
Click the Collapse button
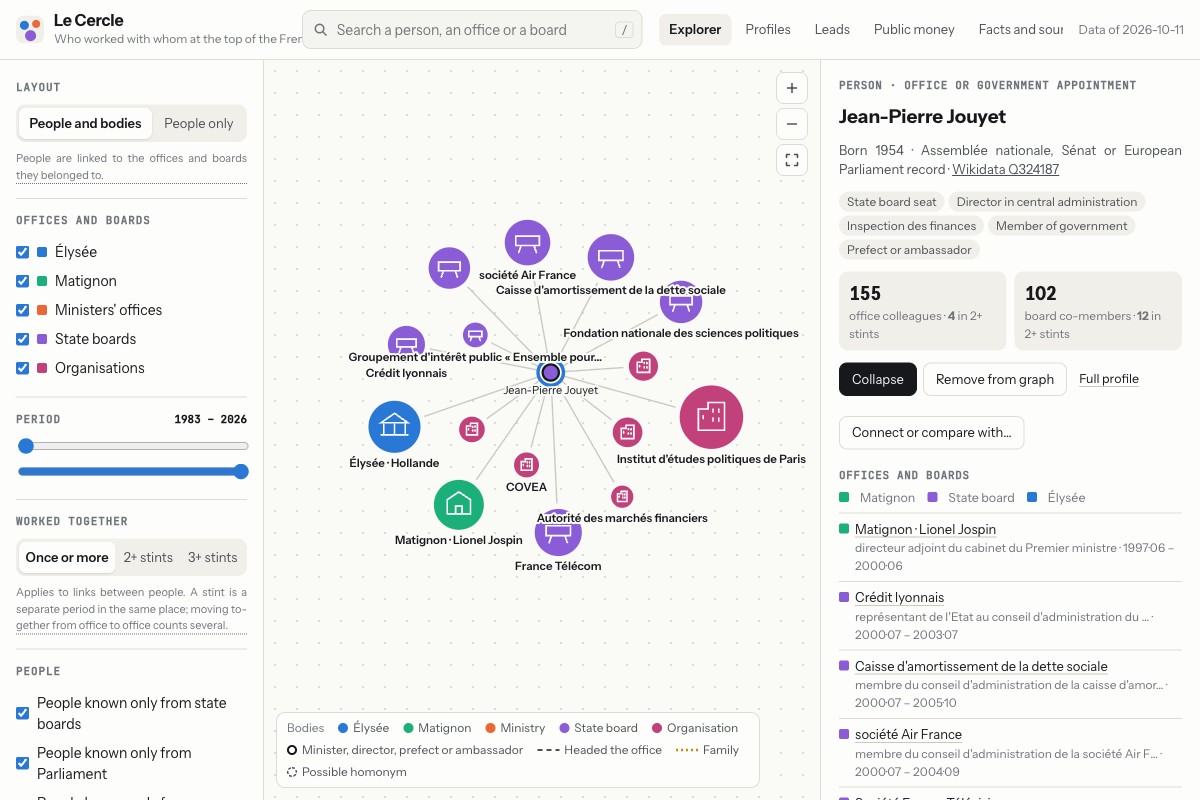878,379
